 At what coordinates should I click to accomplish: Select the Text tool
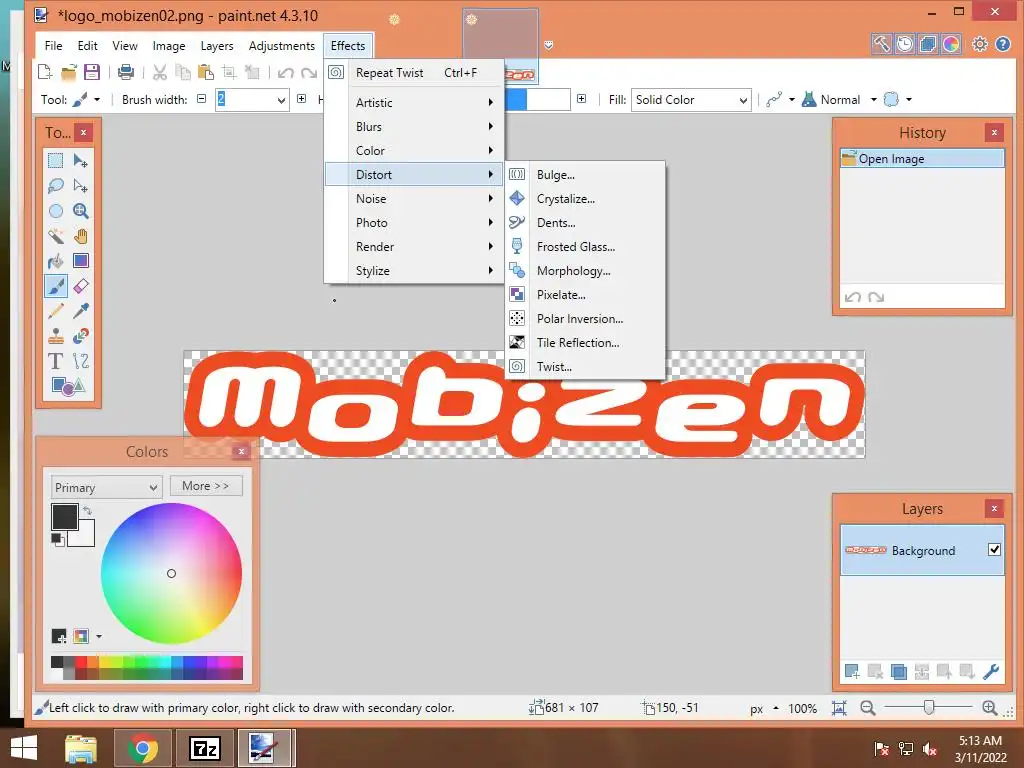pos(56,360)
